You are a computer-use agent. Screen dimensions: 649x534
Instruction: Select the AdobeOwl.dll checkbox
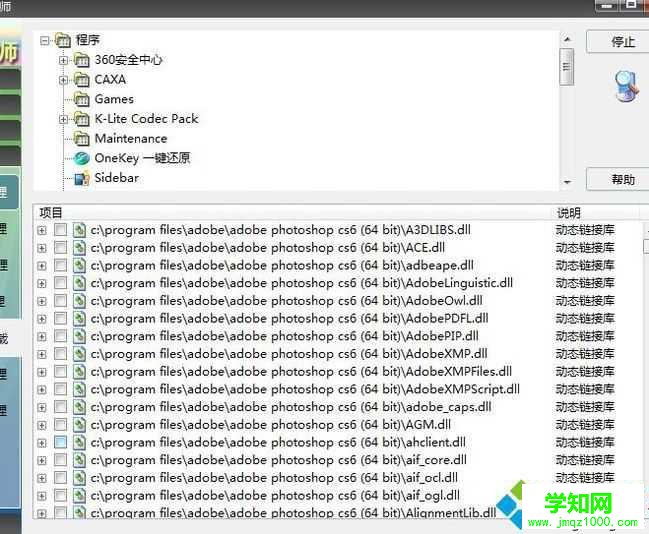coord(60,301)
